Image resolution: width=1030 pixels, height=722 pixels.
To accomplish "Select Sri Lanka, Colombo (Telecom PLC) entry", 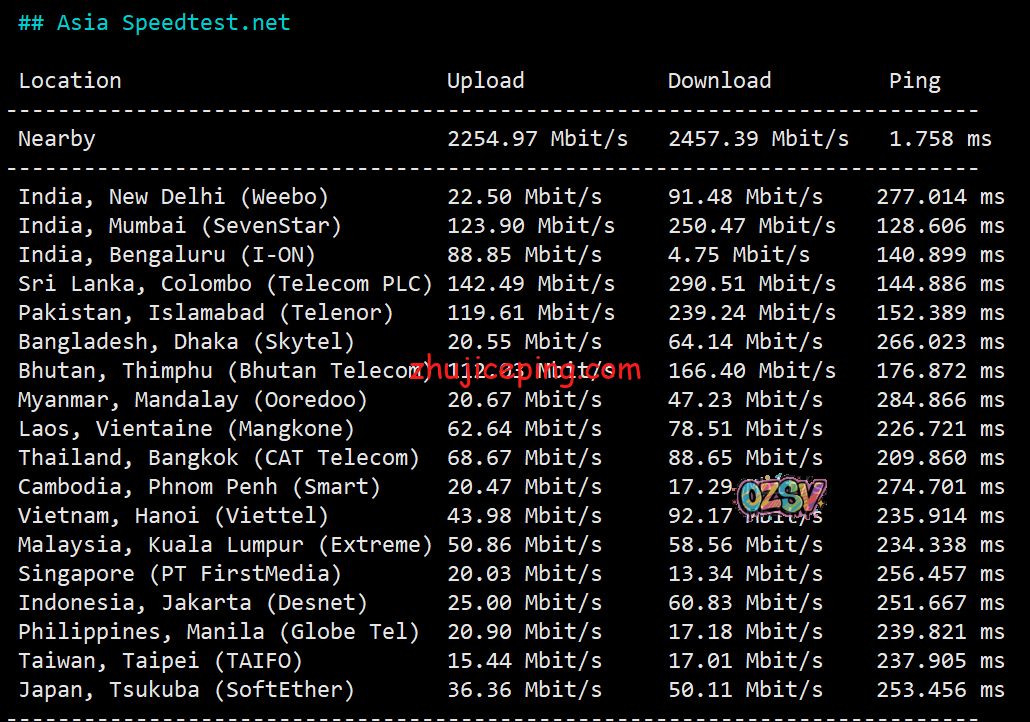I will pyautogui.click(x=225, y=284).
